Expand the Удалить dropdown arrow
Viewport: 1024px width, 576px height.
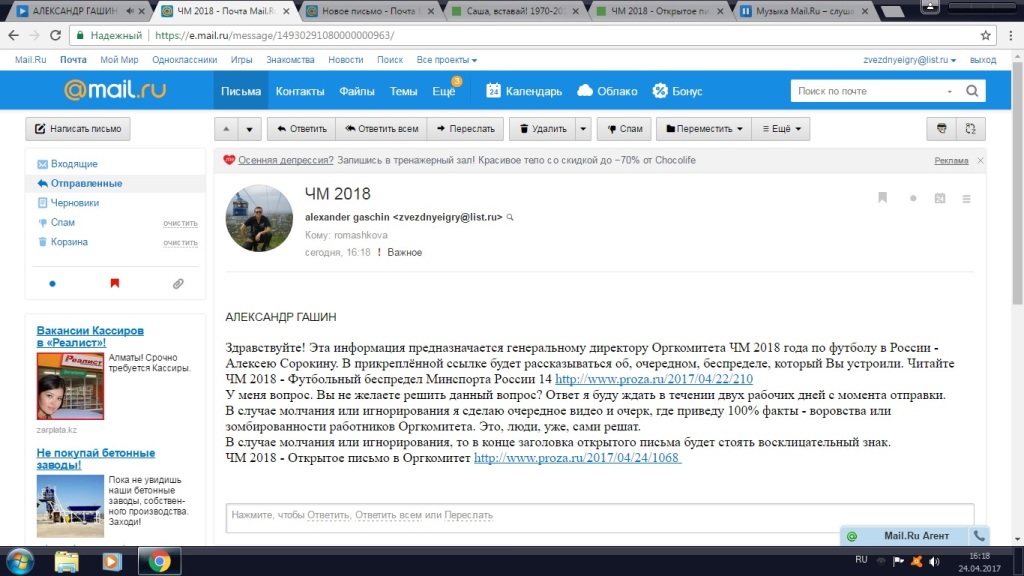[583, 129]
